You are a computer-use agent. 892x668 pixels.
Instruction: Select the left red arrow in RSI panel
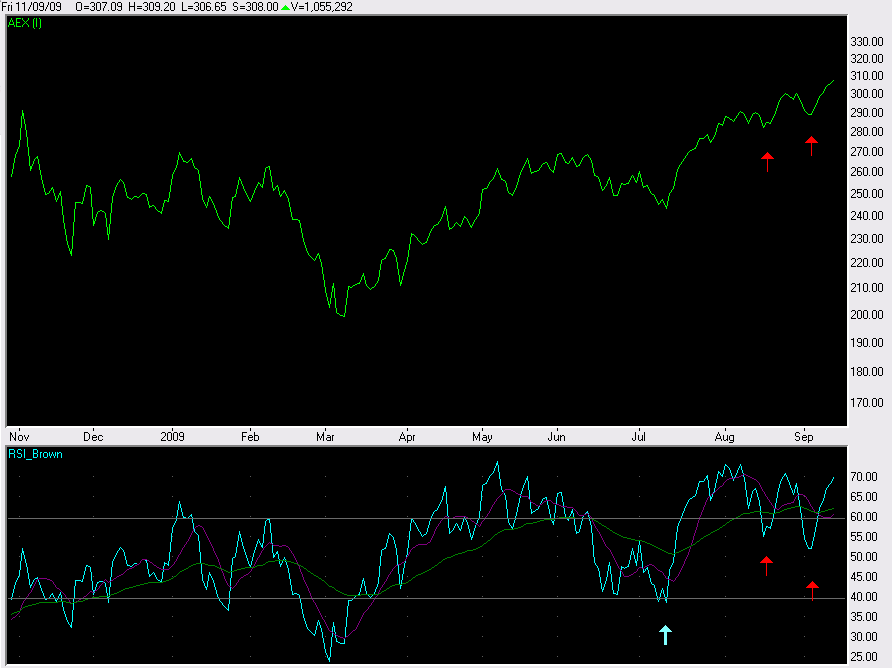point(766,565)
